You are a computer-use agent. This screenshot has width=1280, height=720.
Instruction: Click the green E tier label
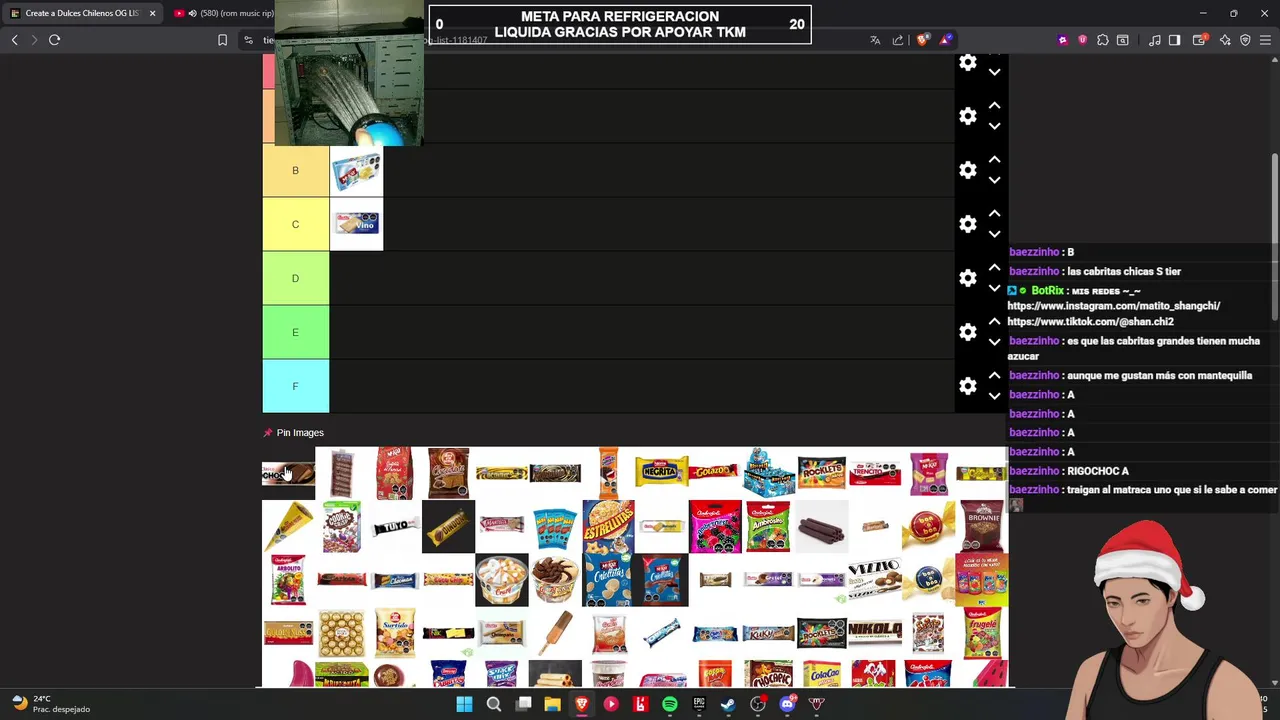(295, 333)
